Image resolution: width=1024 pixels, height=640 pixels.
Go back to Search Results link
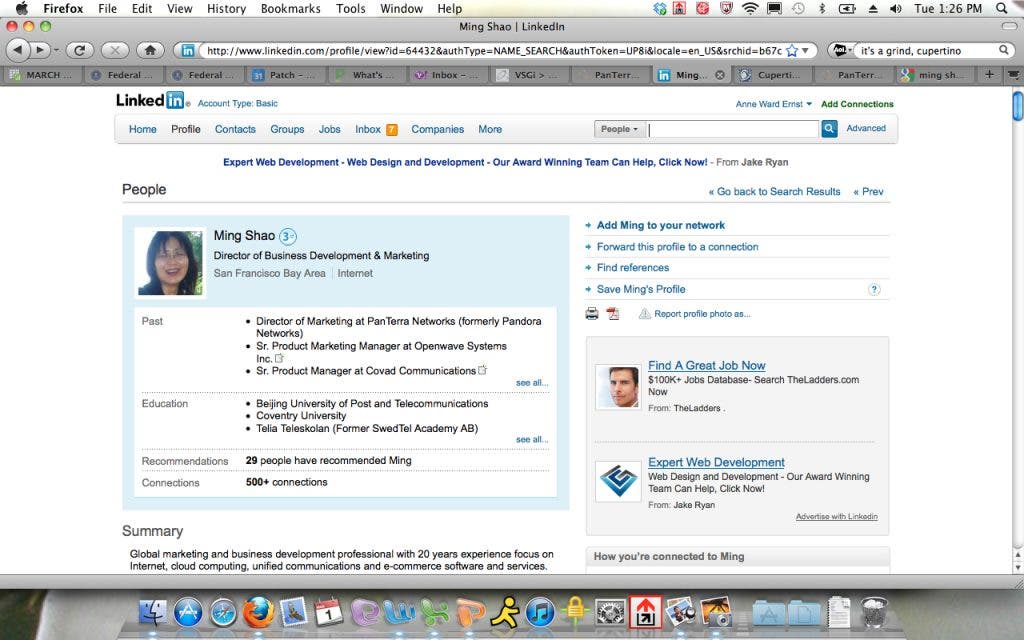coord(775,191)
